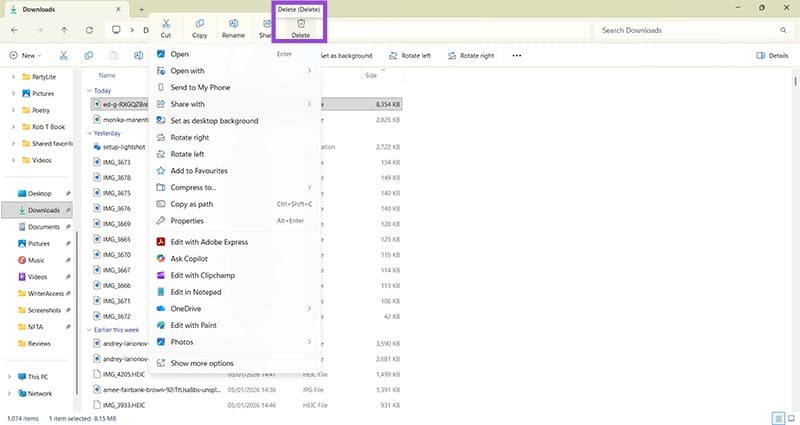Click the Delete trash icon
800x425 pixels.
point(301,23)
